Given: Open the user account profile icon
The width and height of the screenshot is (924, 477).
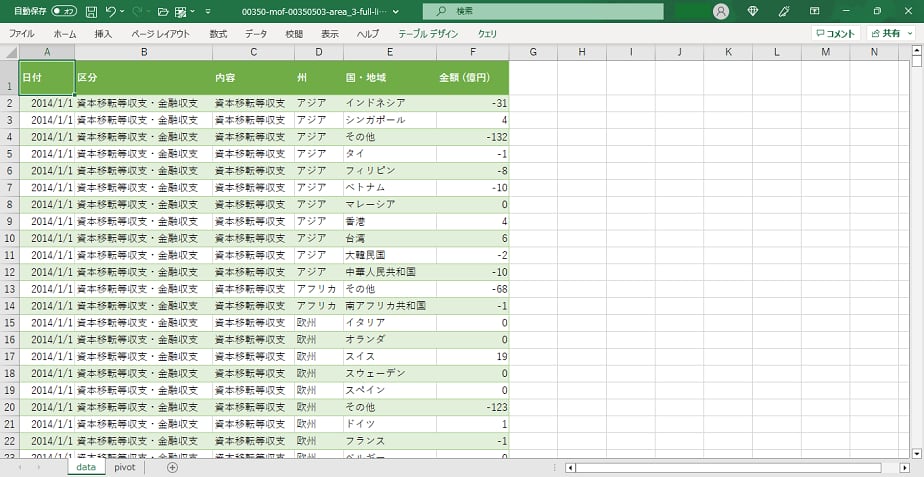Looking at the screenshot, I should coord(721,11).
